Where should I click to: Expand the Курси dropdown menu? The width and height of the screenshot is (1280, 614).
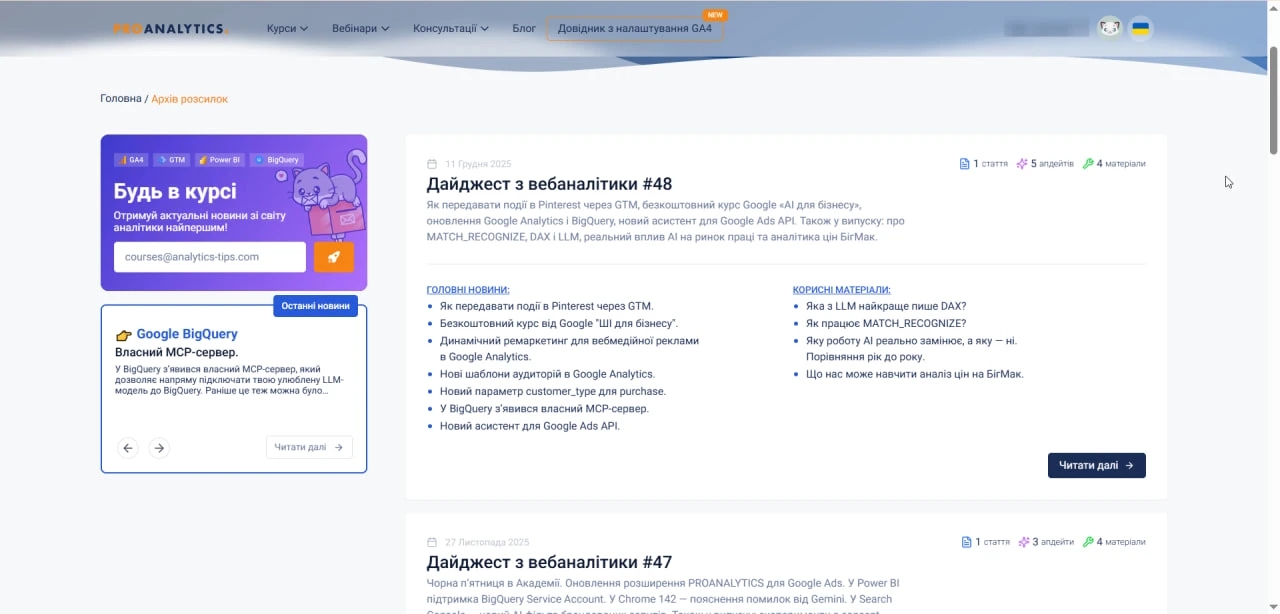pos(287,29)
